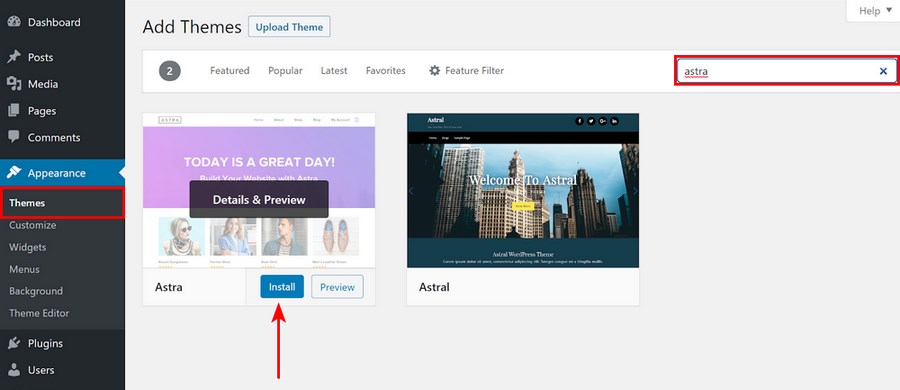Image resolution: width=900 pixels, height=390 pixels.
Task: Switch to the Featured themes tab
Action: 230,71
